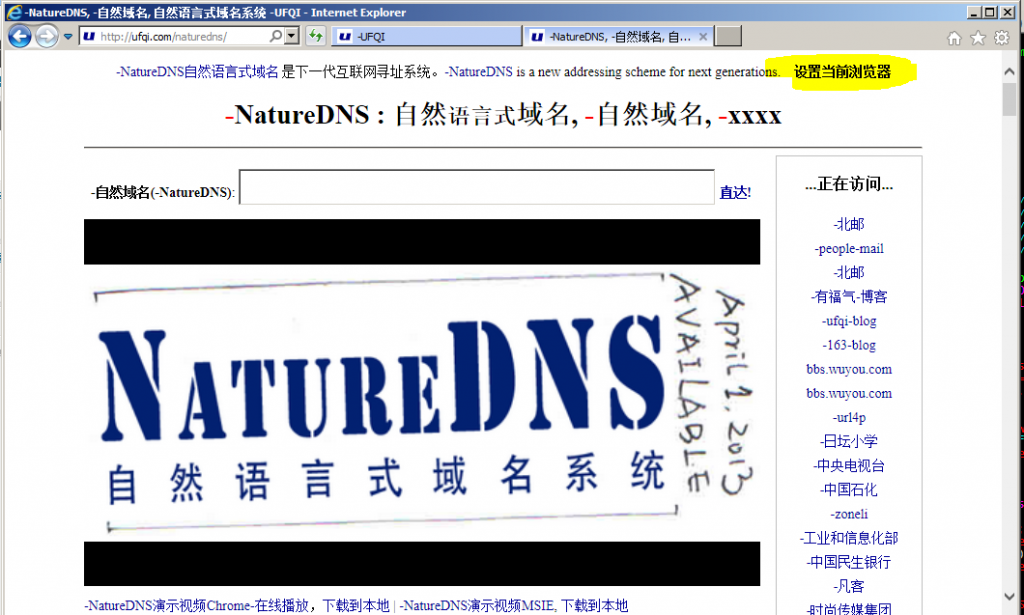Open the -中央电视台 sidebar link
Screen dimensions: 1024x615
tap(848, 465)
